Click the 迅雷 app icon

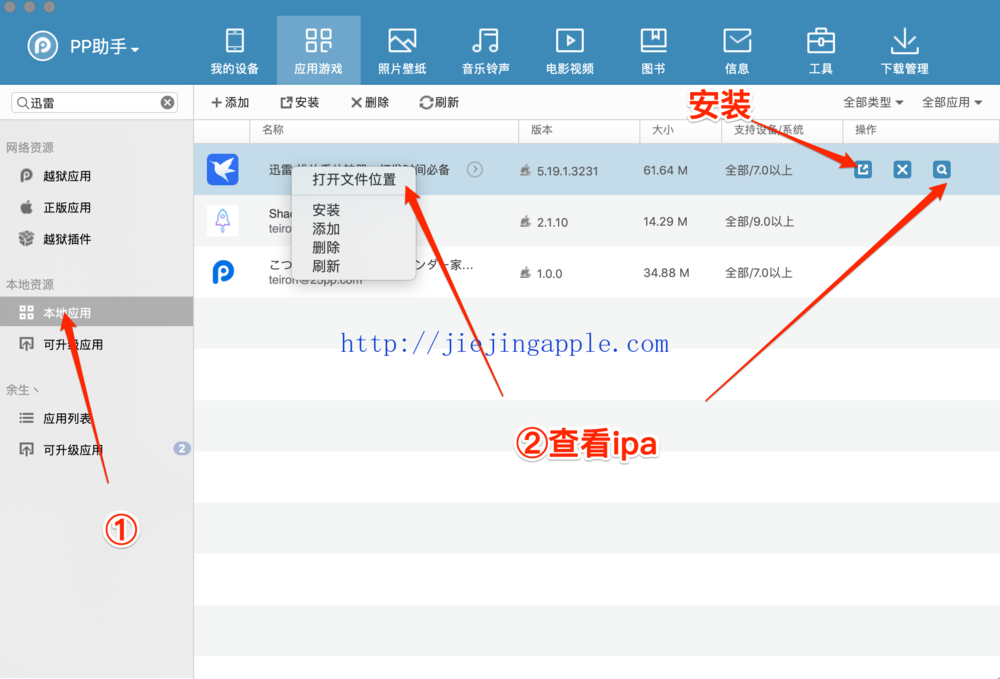point(223,170)
